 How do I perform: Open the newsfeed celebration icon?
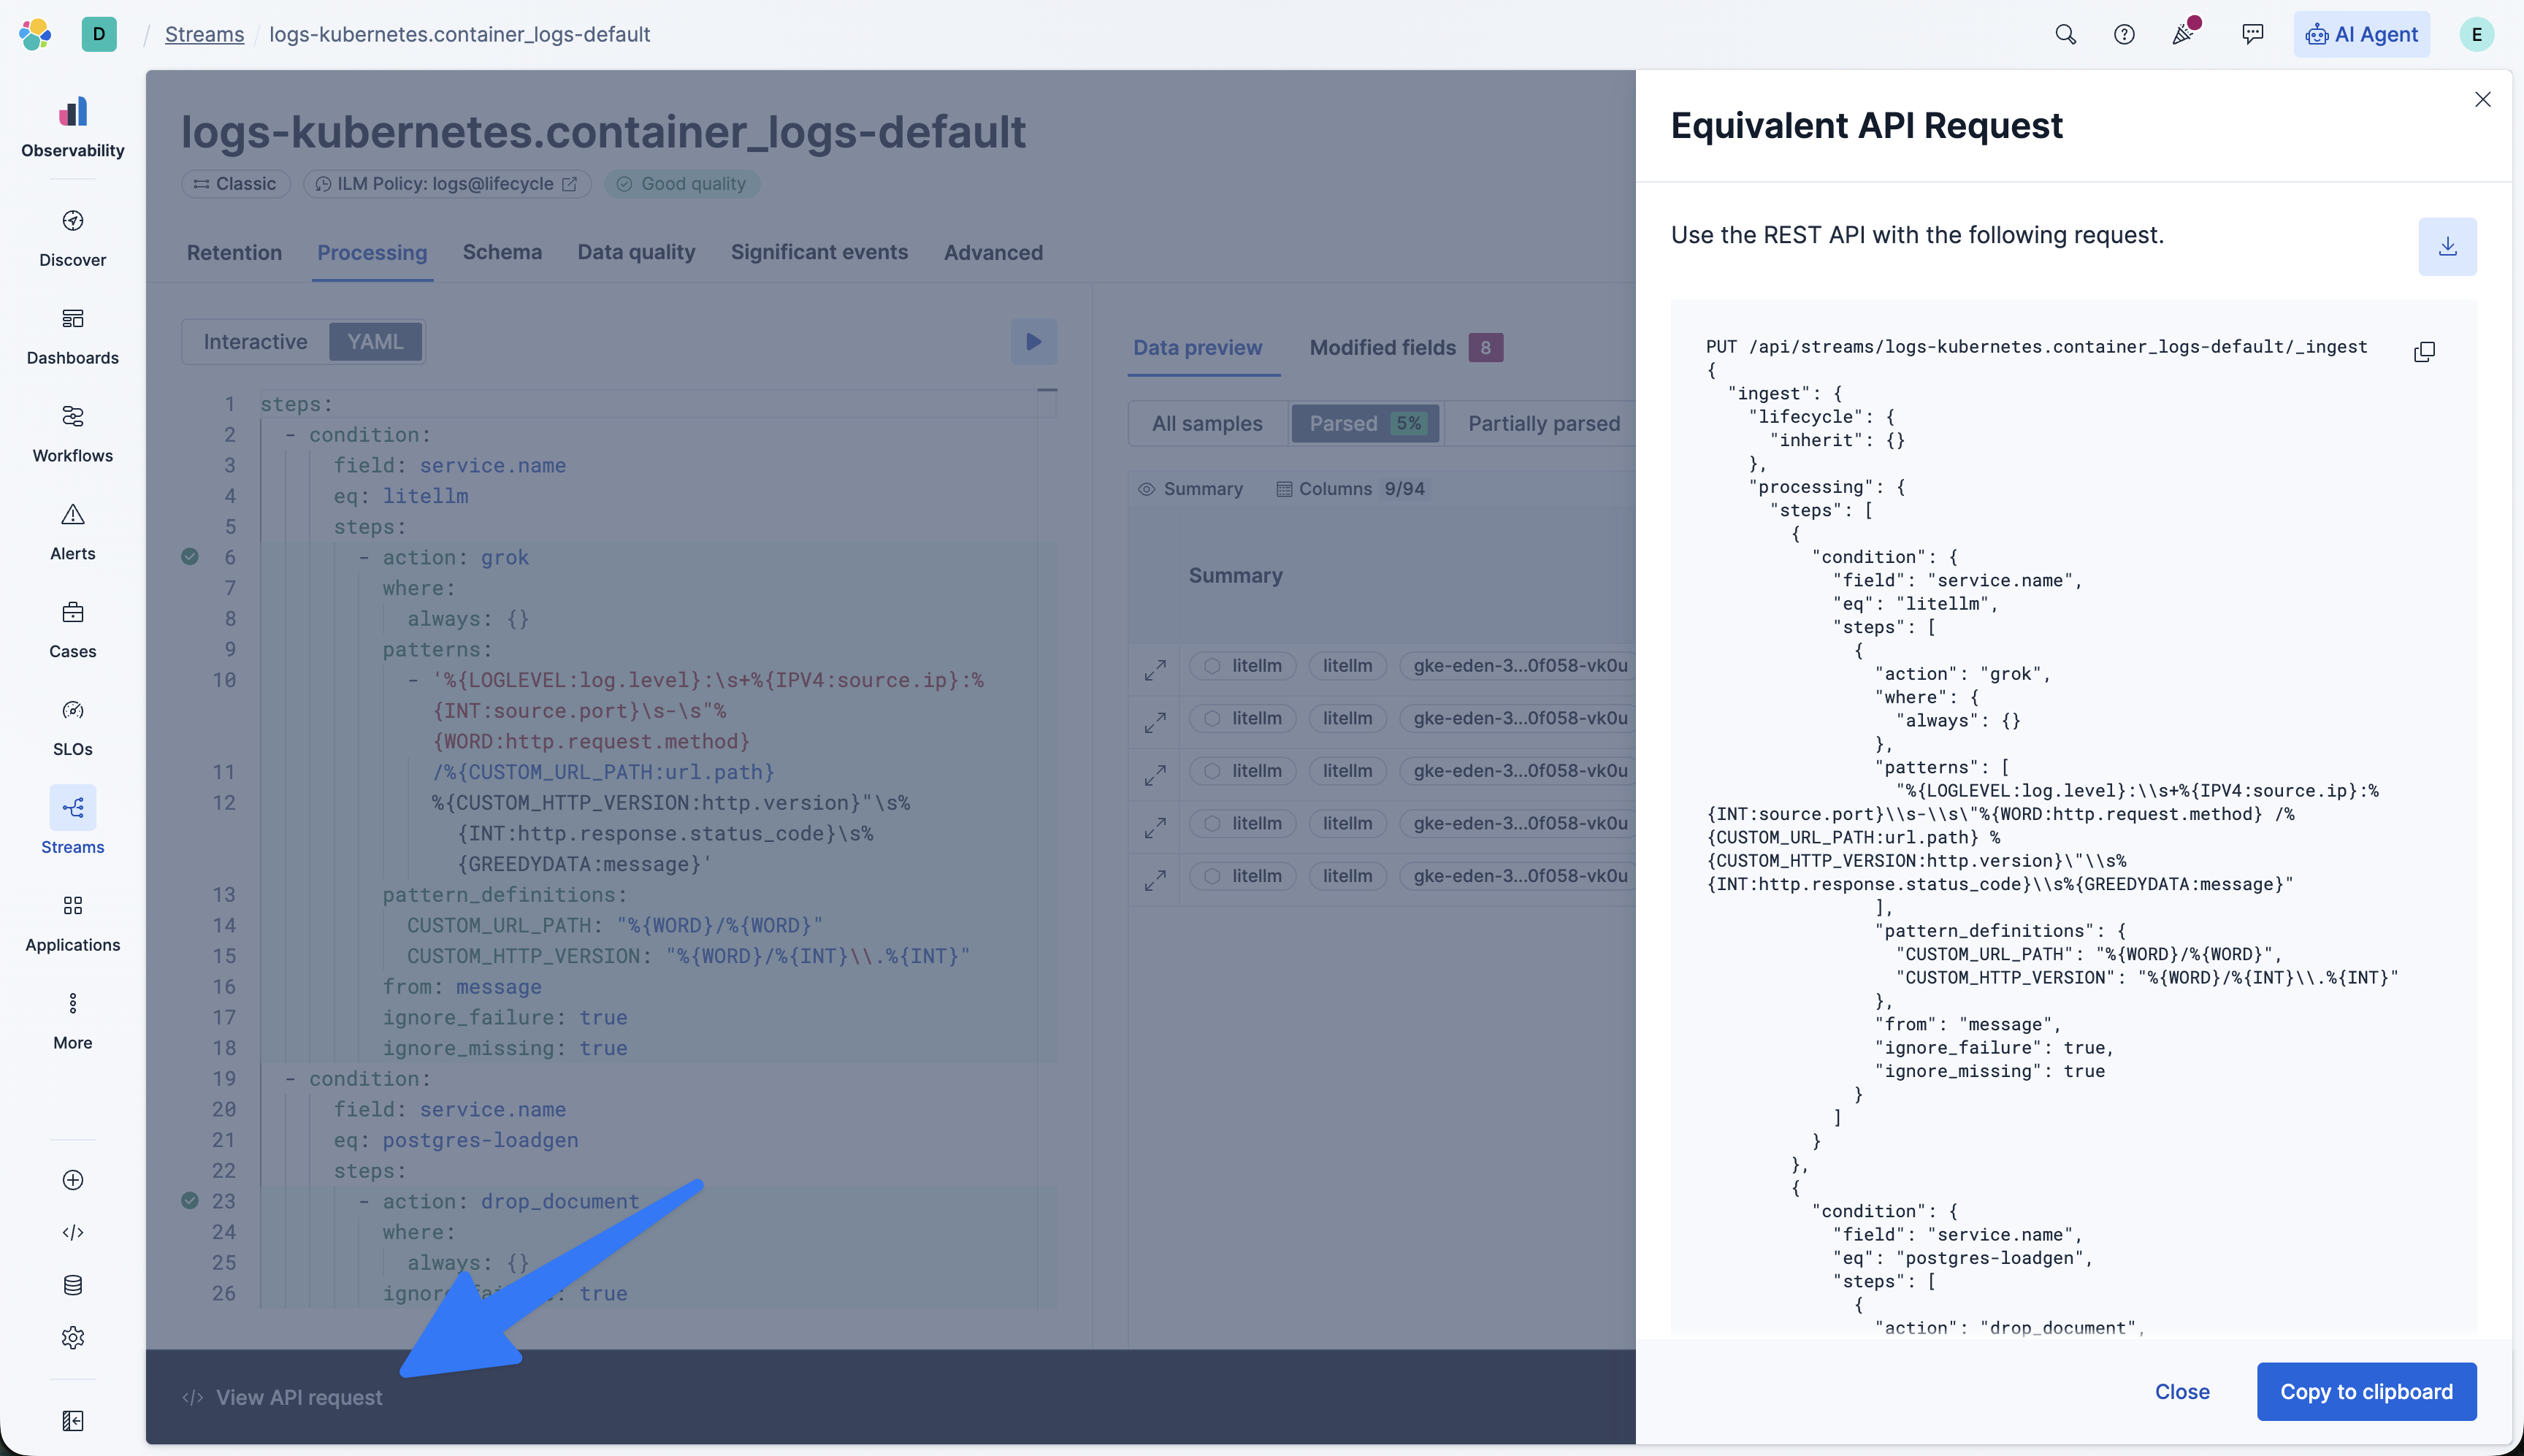point(2184,34)
